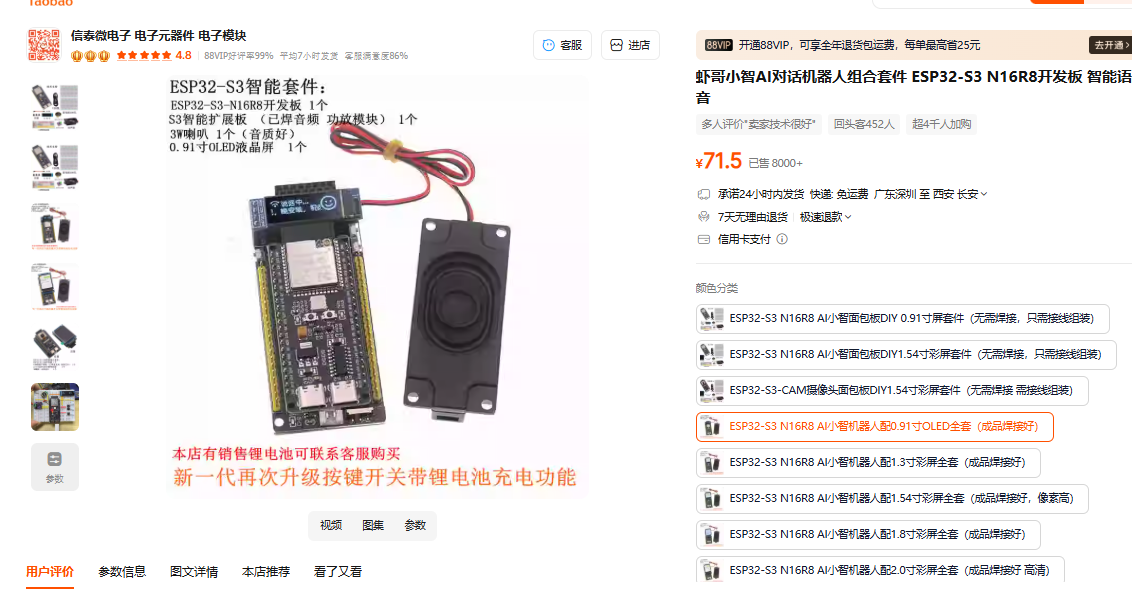
Task: Click the 客服 customer service headset icon
Action: point(549,46)
